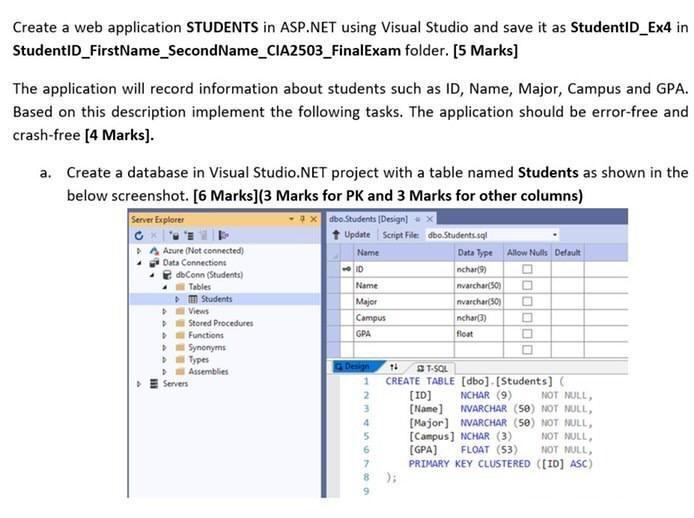694x518 pixels.
Task: Click the Refresh icon in Server Explorer
Action: (139, 236)
